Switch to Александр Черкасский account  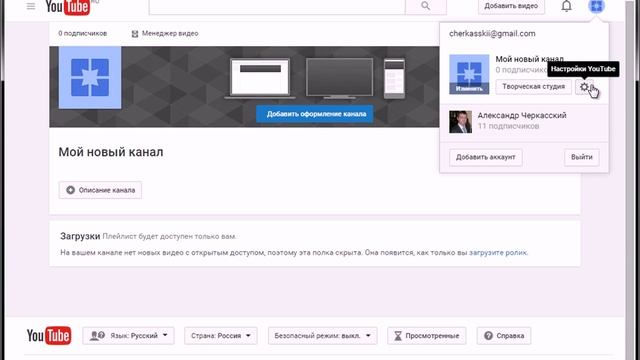[x=524, y=121]
